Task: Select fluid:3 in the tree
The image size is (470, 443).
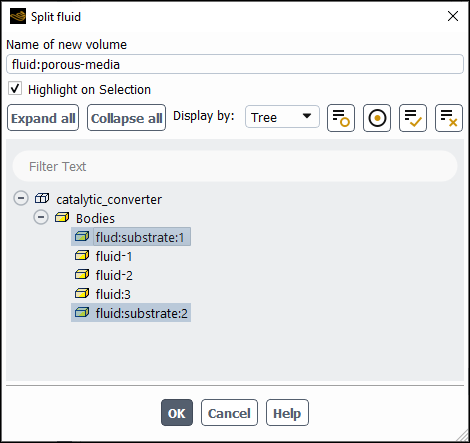Action: tap(113, 294)
